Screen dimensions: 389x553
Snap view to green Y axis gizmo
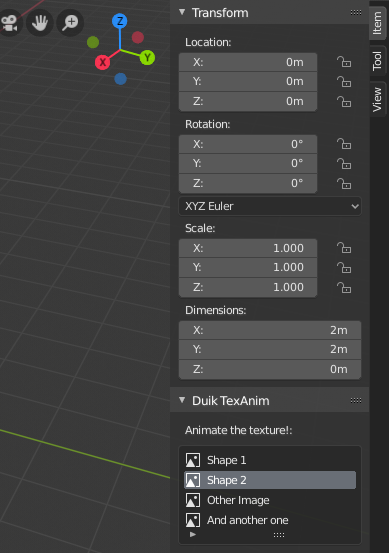pyautogui.click(x=147, y=57)
